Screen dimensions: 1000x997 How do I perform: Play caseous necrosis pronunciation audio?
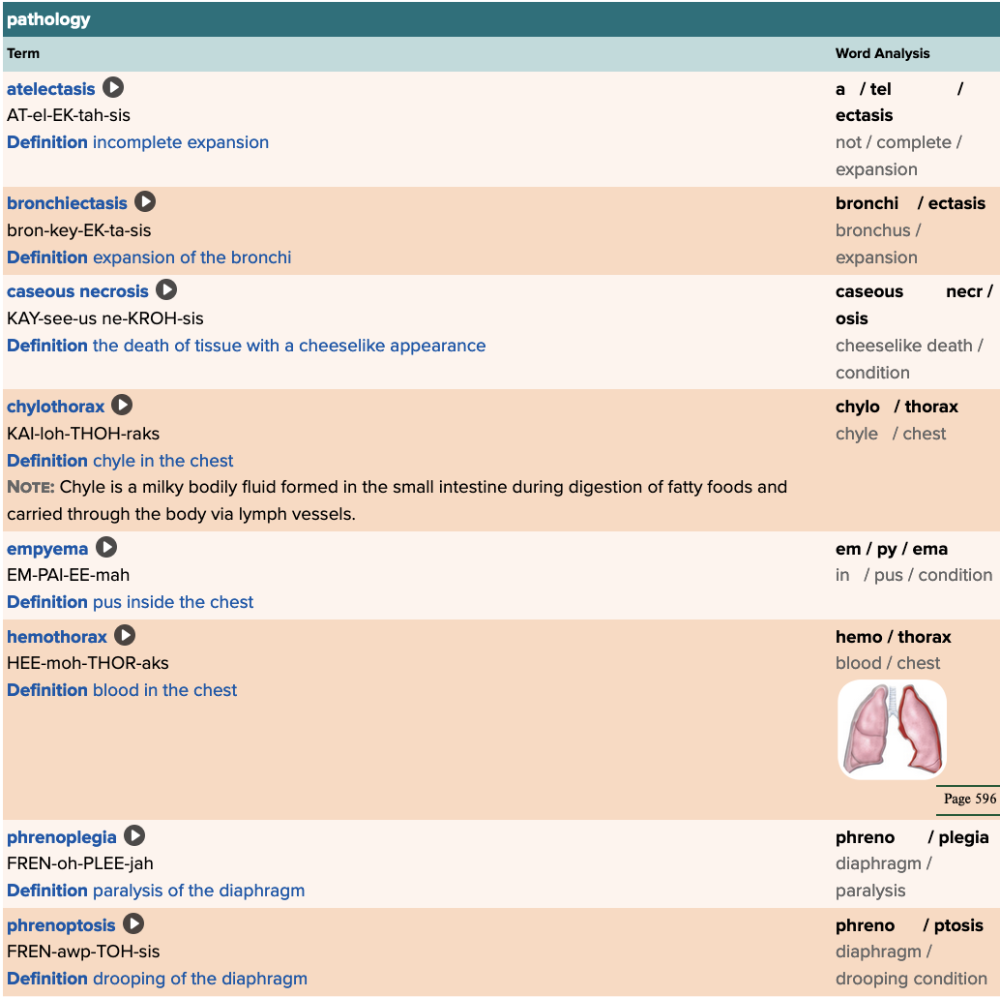(167, 291)
